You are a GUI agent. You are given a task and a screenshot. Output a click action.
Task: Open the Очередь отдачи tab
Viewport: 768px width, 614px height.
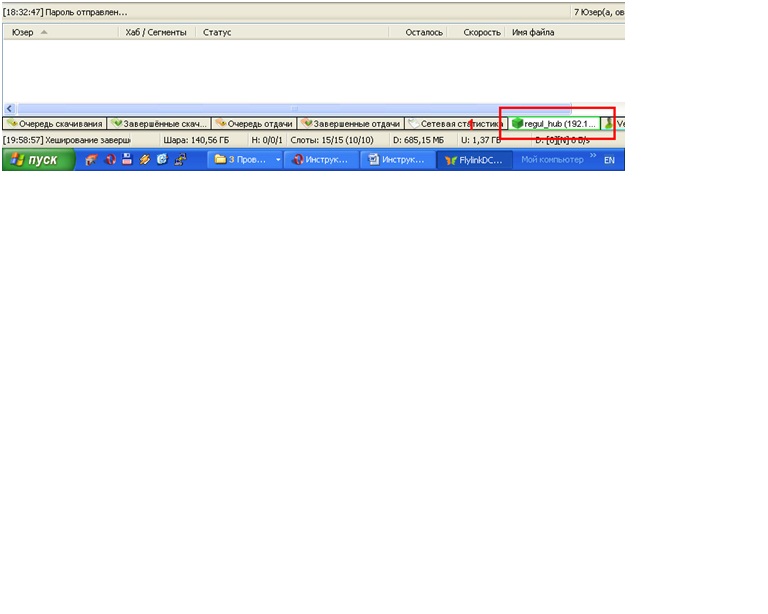tap(254, 124)
